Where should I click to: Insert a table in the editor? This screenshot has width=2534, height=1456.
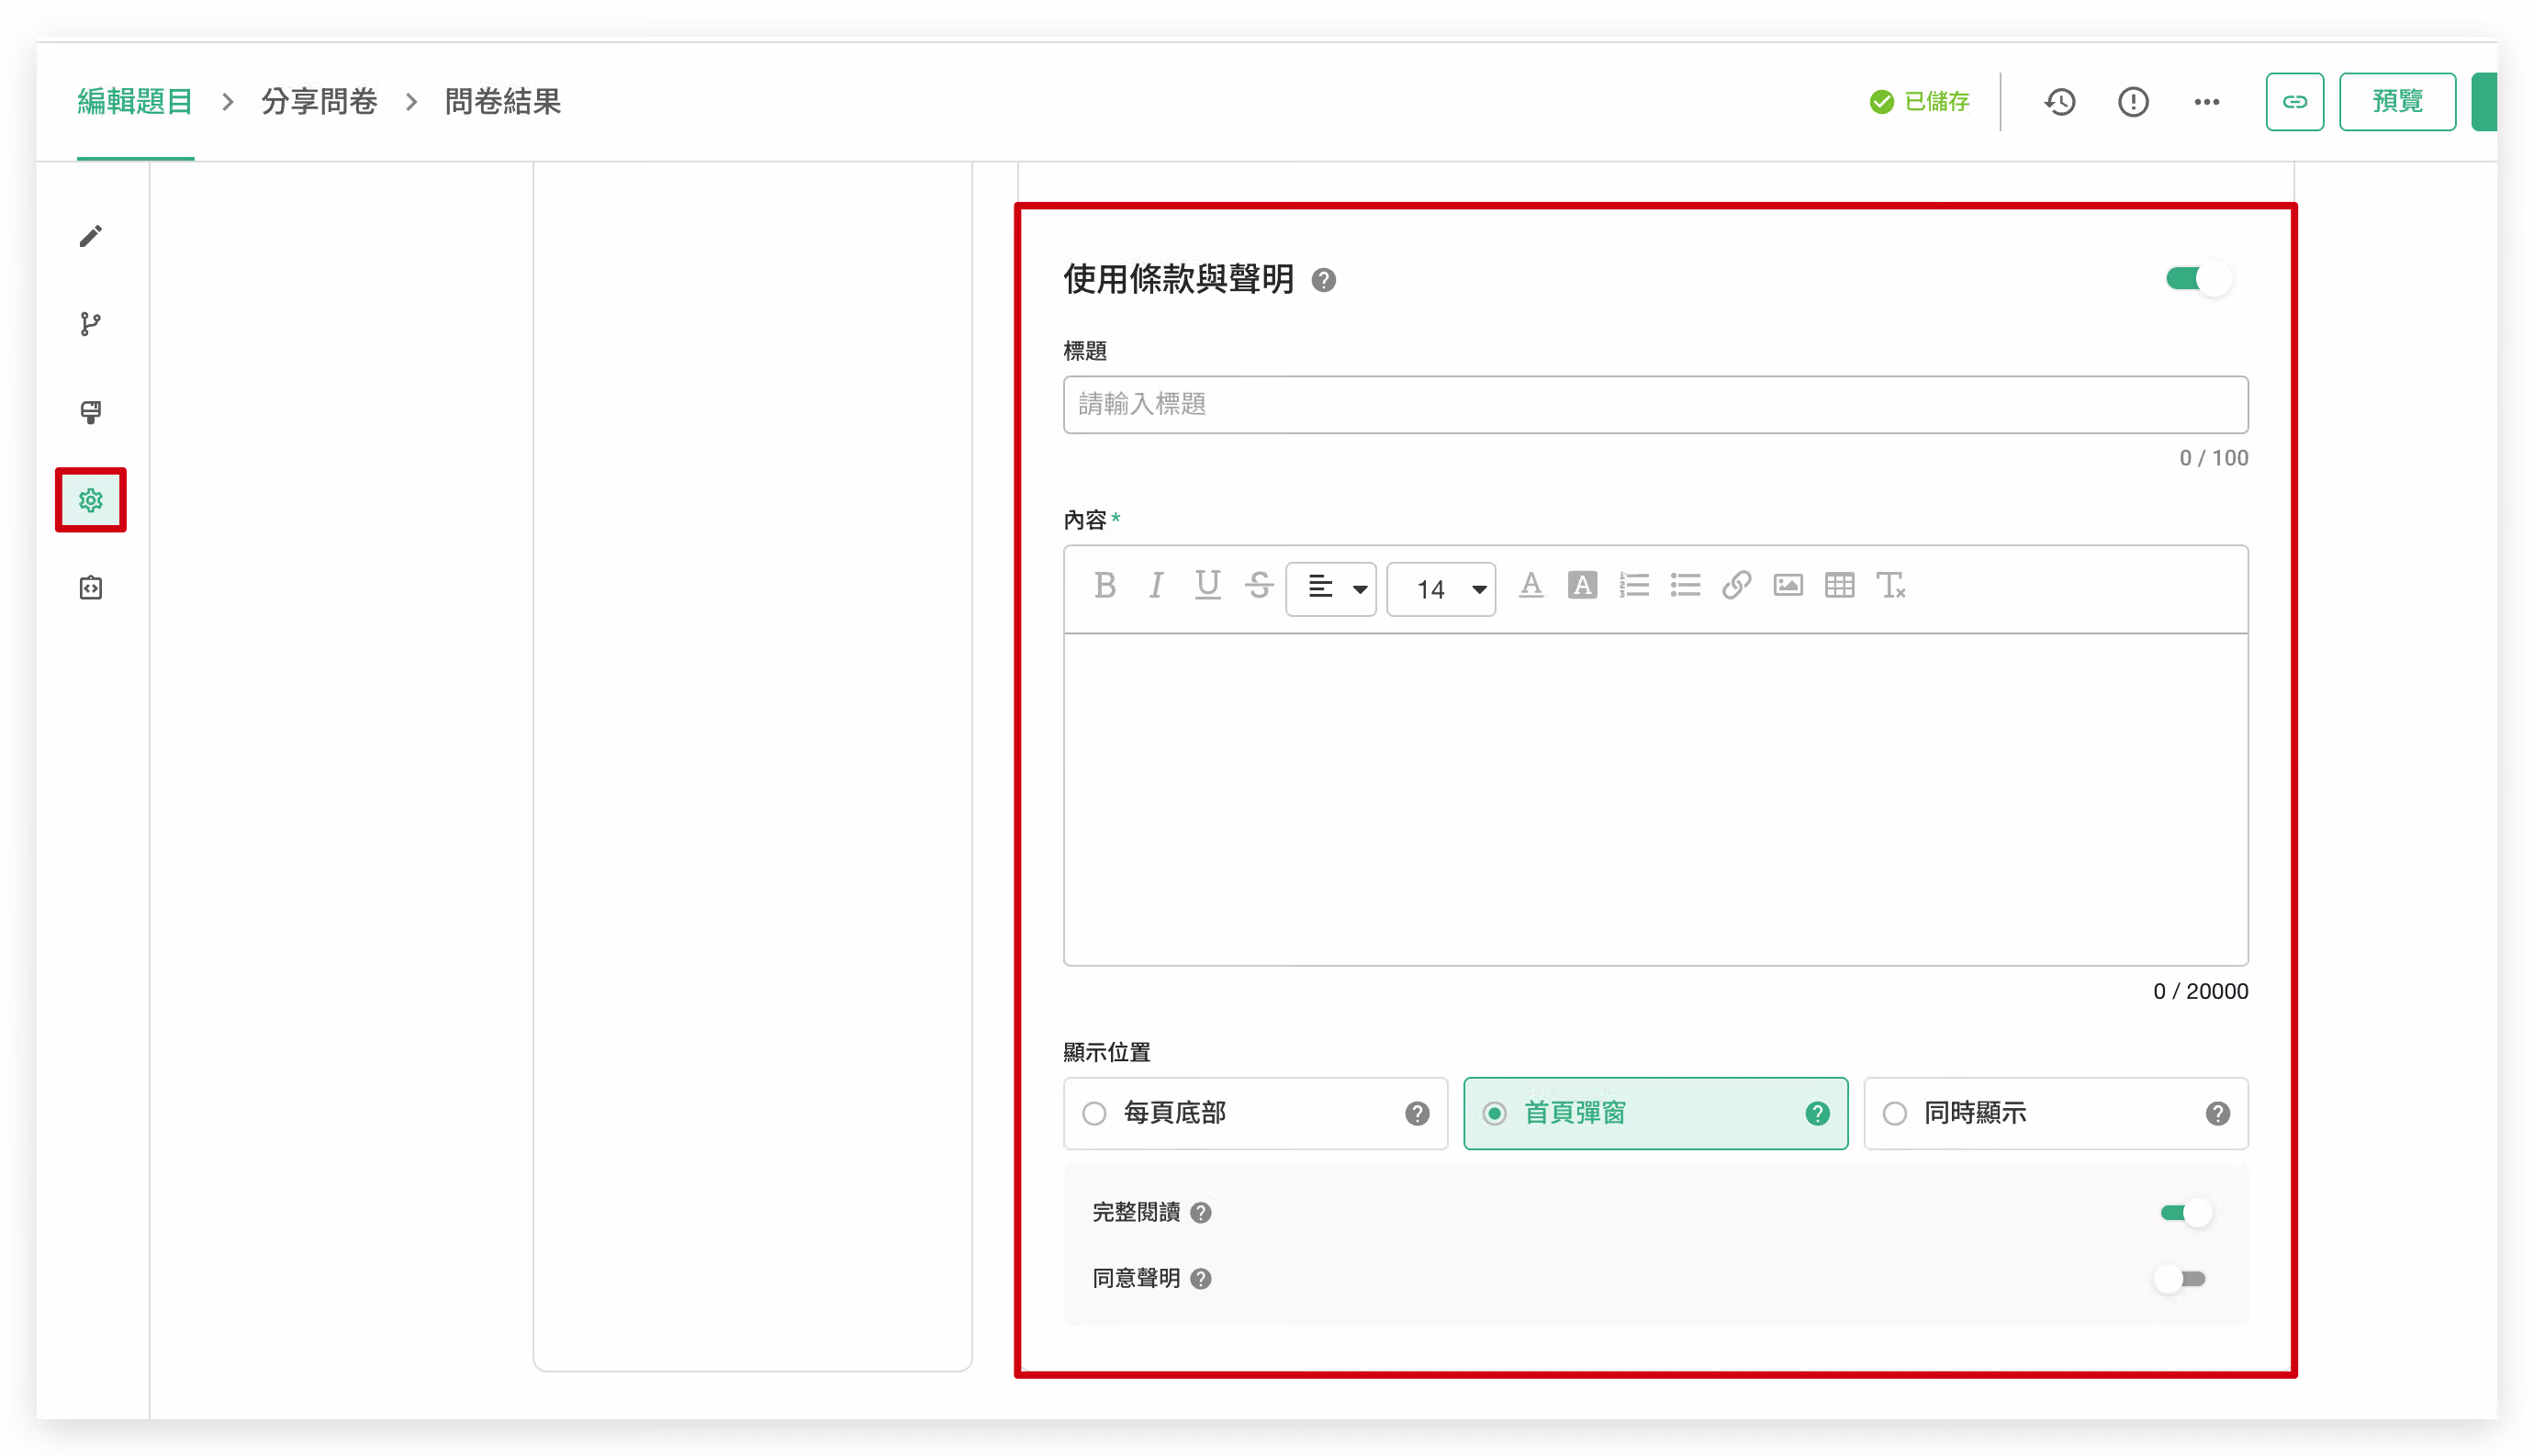pos(1840,585)
